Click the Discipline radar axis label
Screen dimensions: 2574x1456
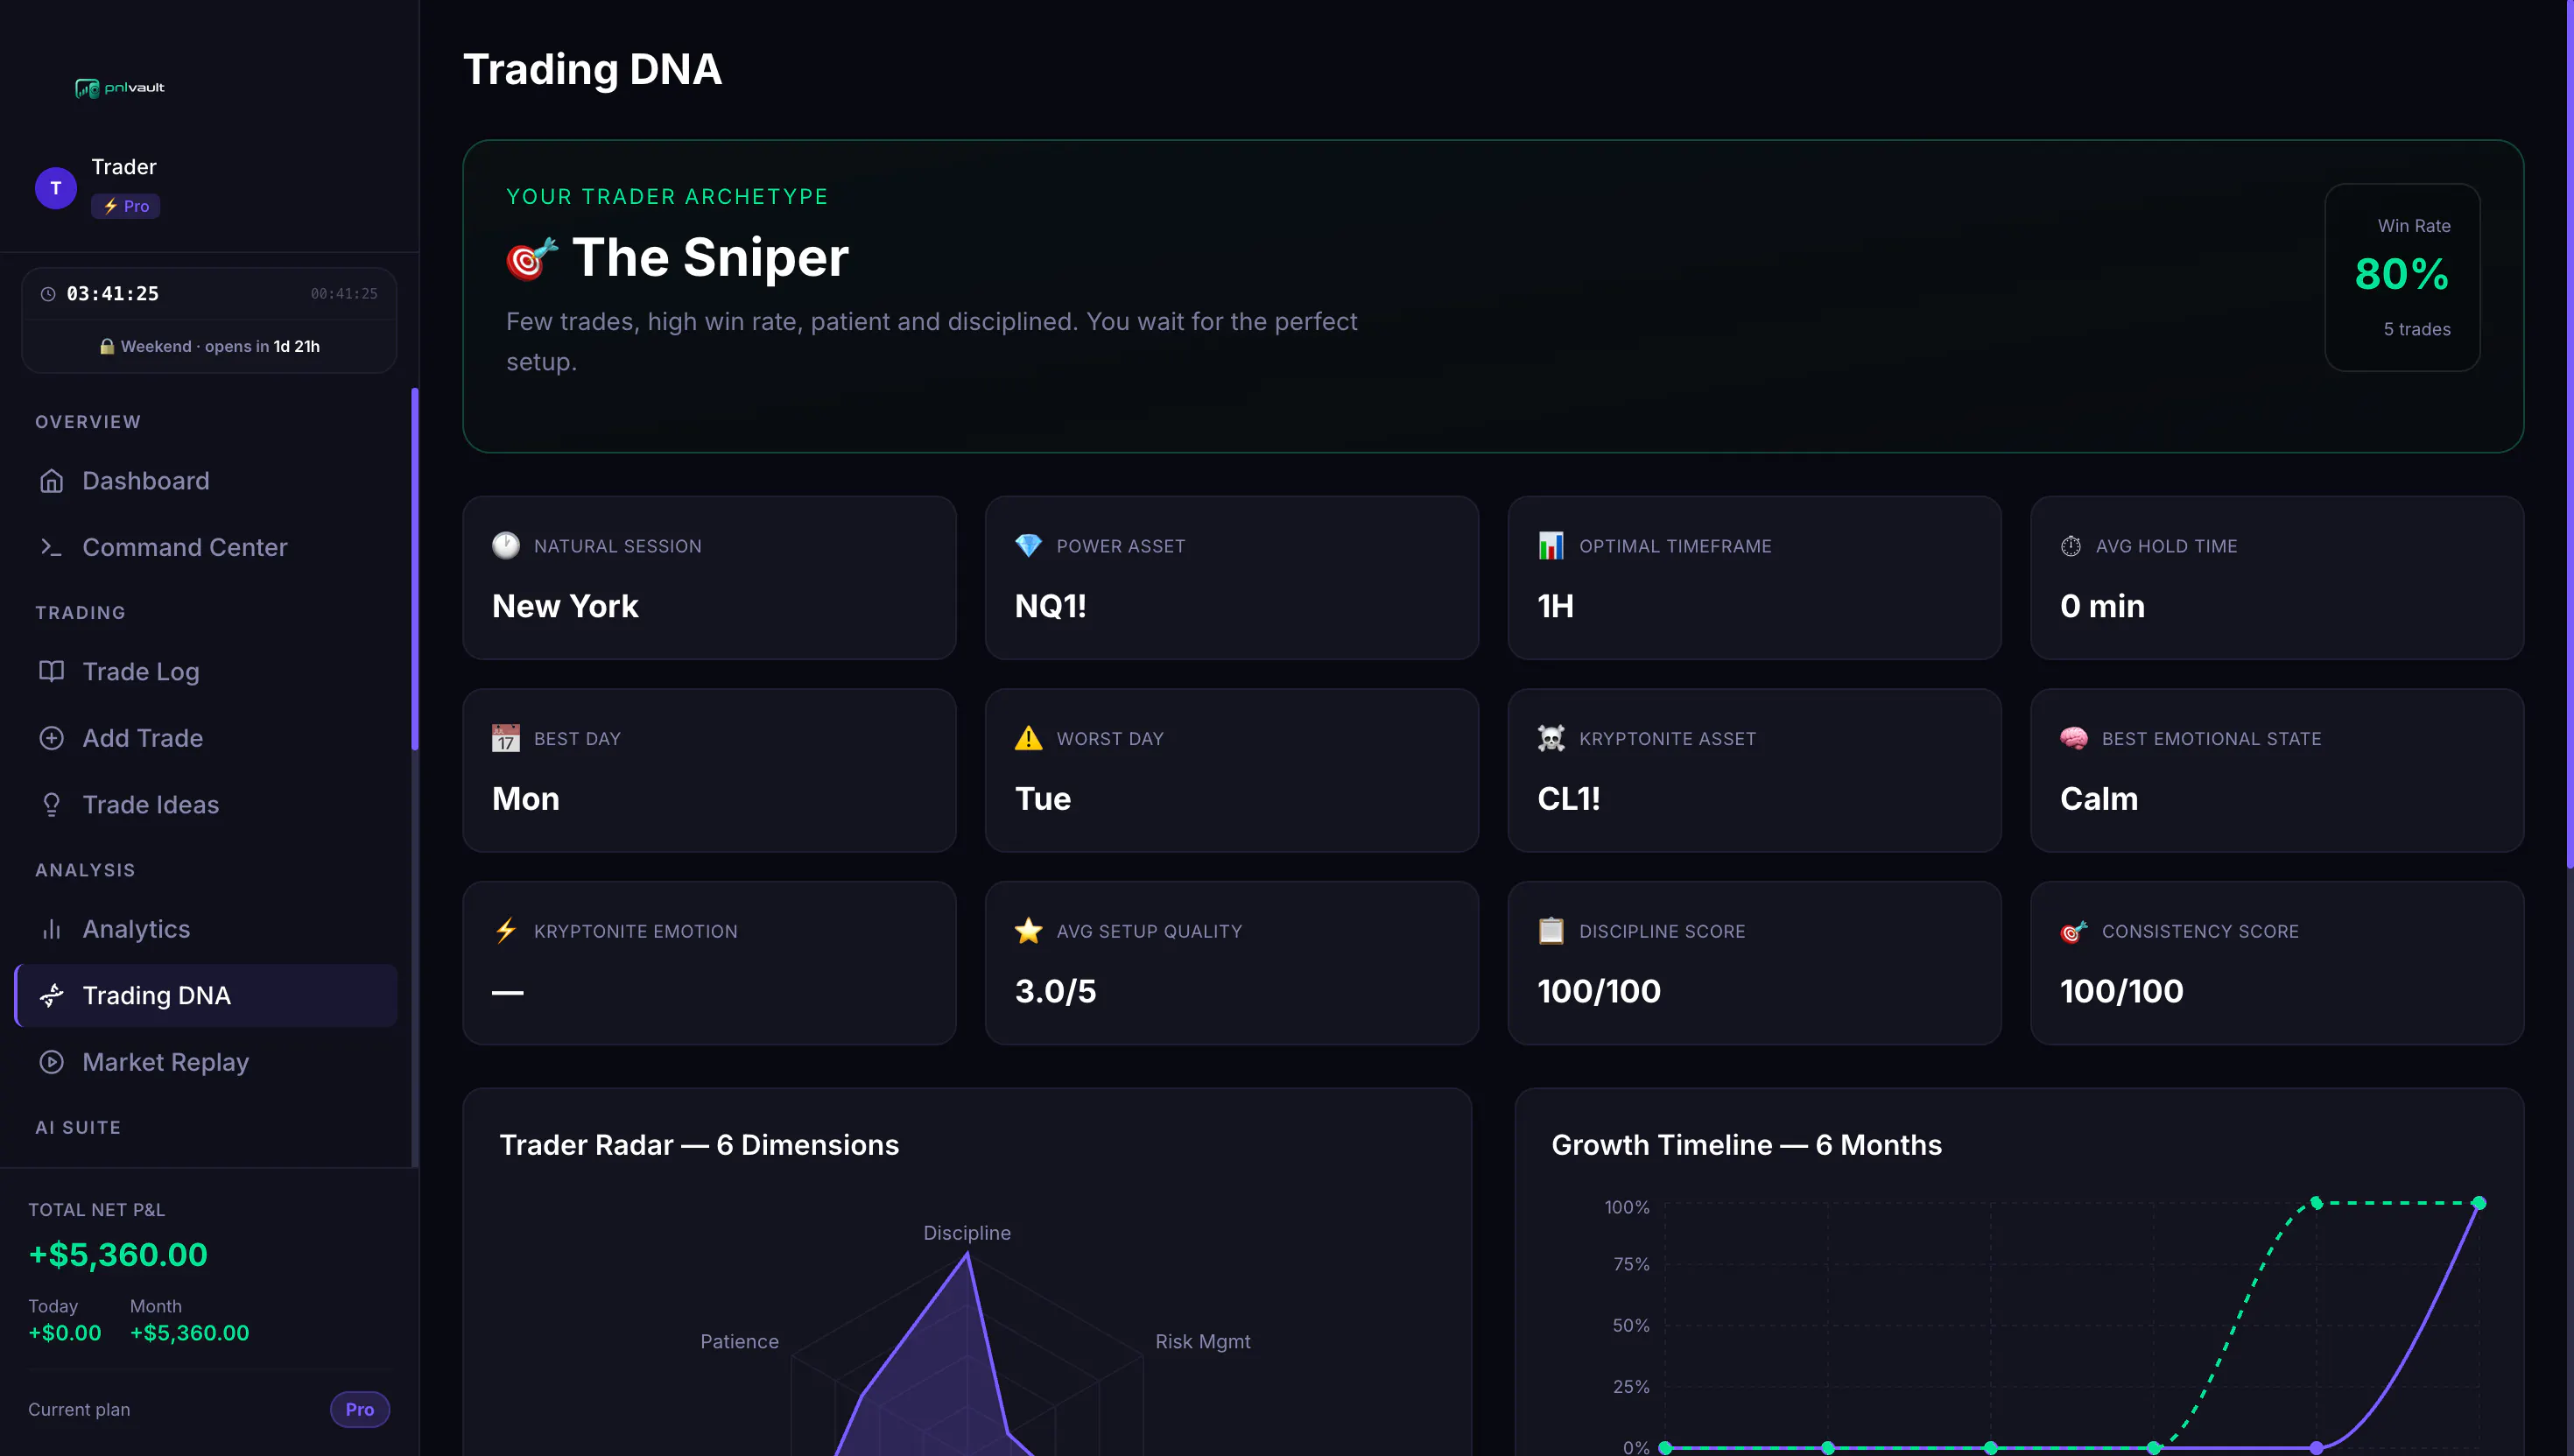(967, 1233)
